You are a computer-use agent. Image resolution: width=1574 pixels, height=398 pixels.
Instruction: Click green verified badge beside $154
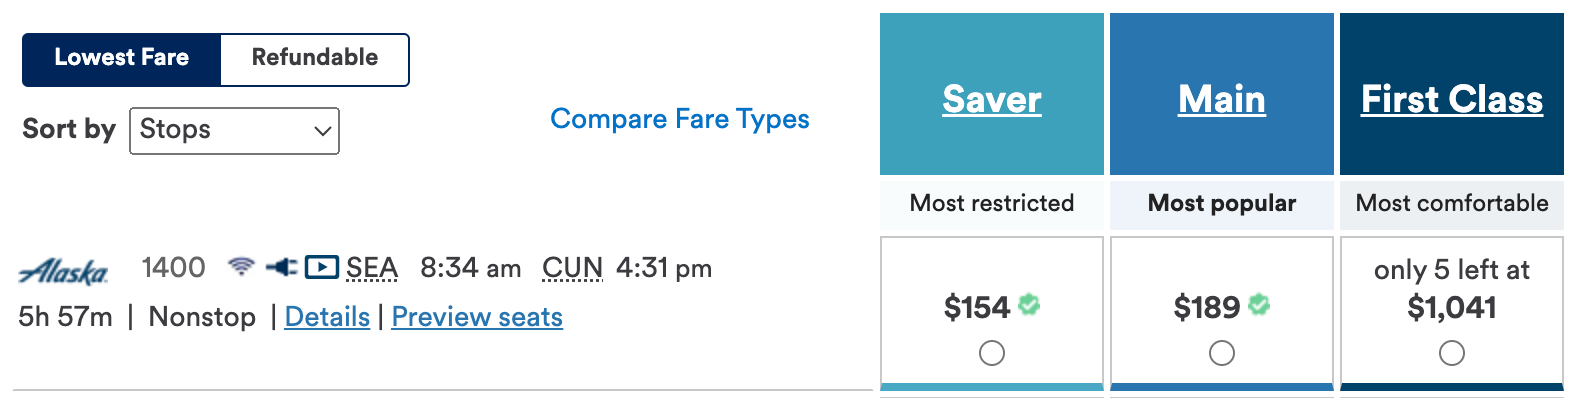tap(1029, 304)
